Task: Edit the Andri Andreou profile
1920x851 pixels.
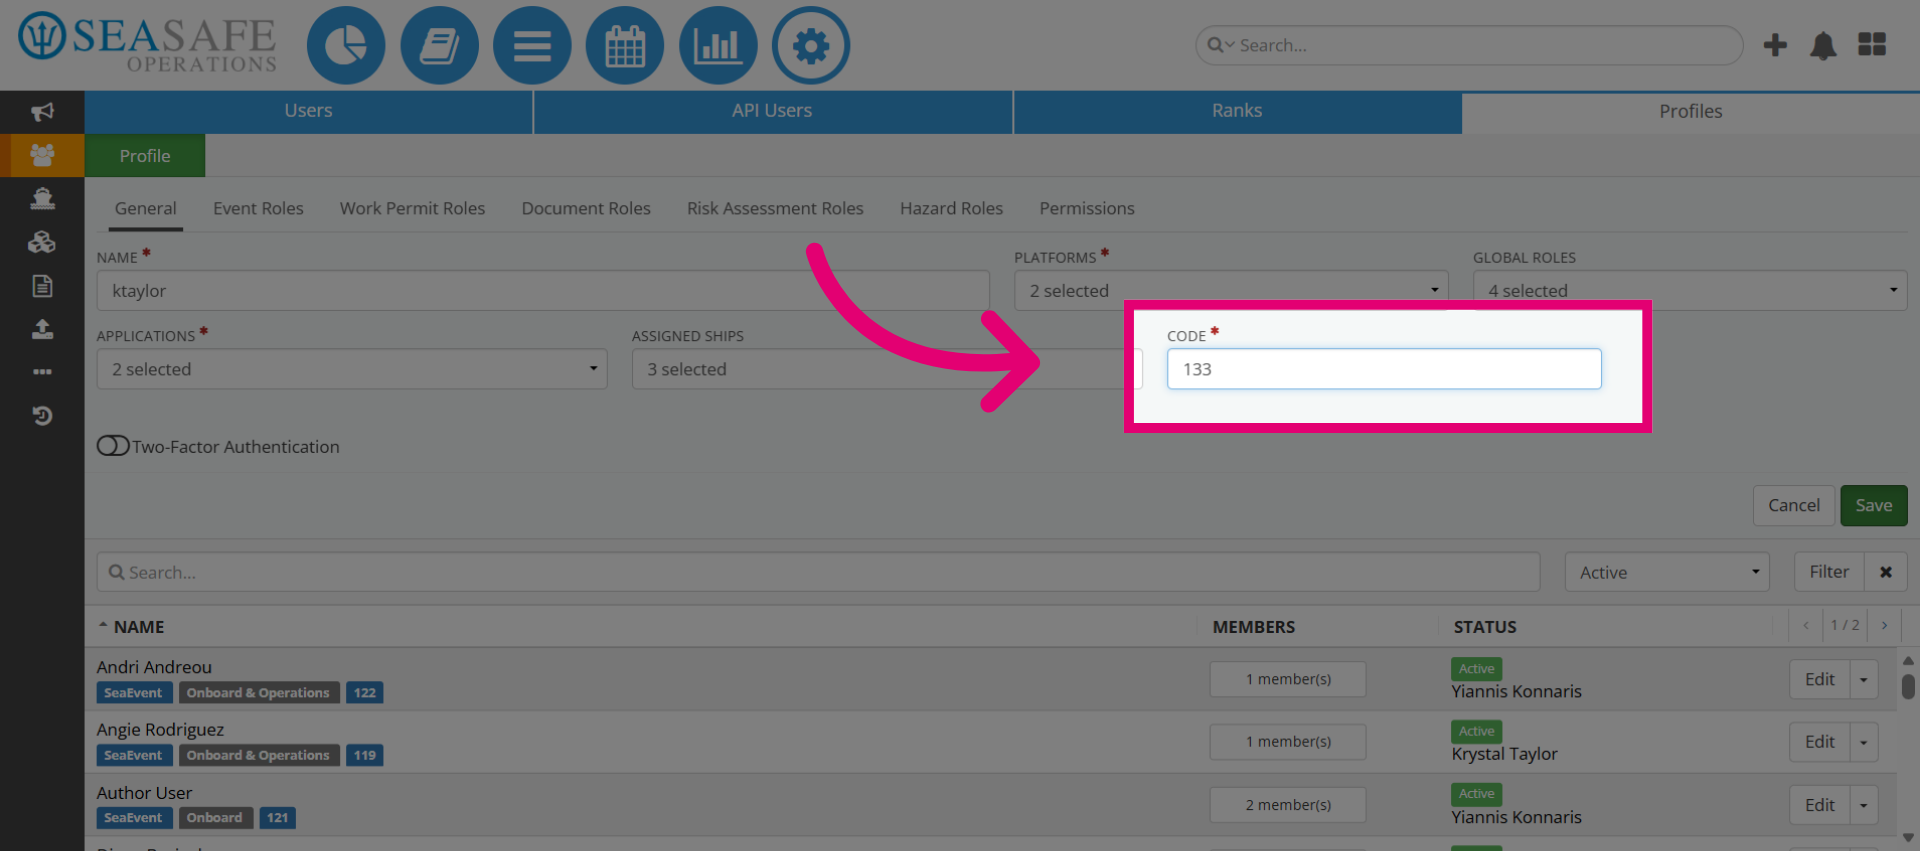Action: (x=1820, y=679)
